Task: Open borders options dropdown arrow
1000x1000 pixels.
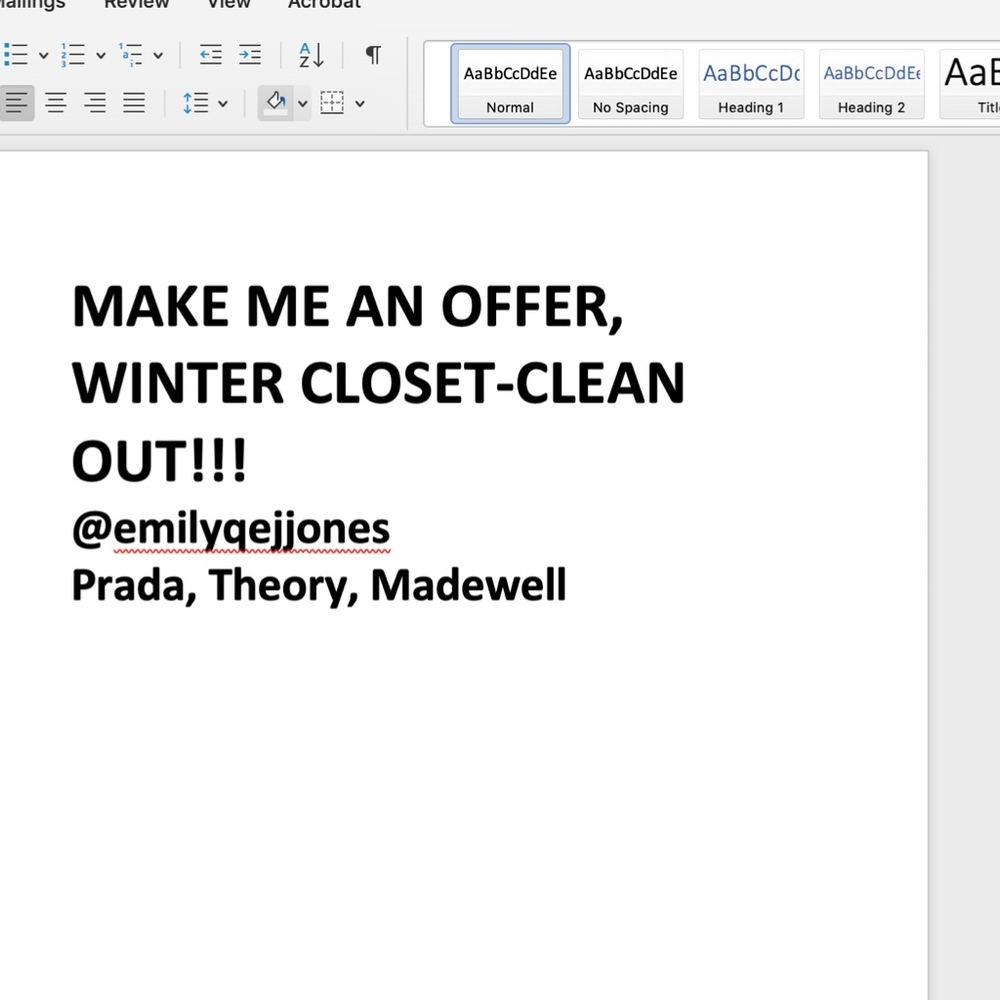Action: tap(360, 103)
